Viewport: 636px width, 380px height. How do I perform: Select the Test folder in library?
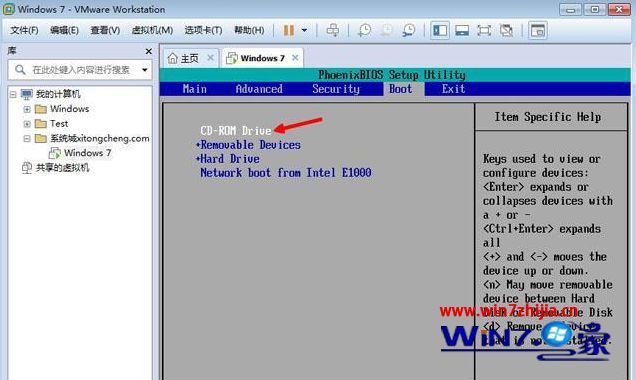click(x=59, y=123)
